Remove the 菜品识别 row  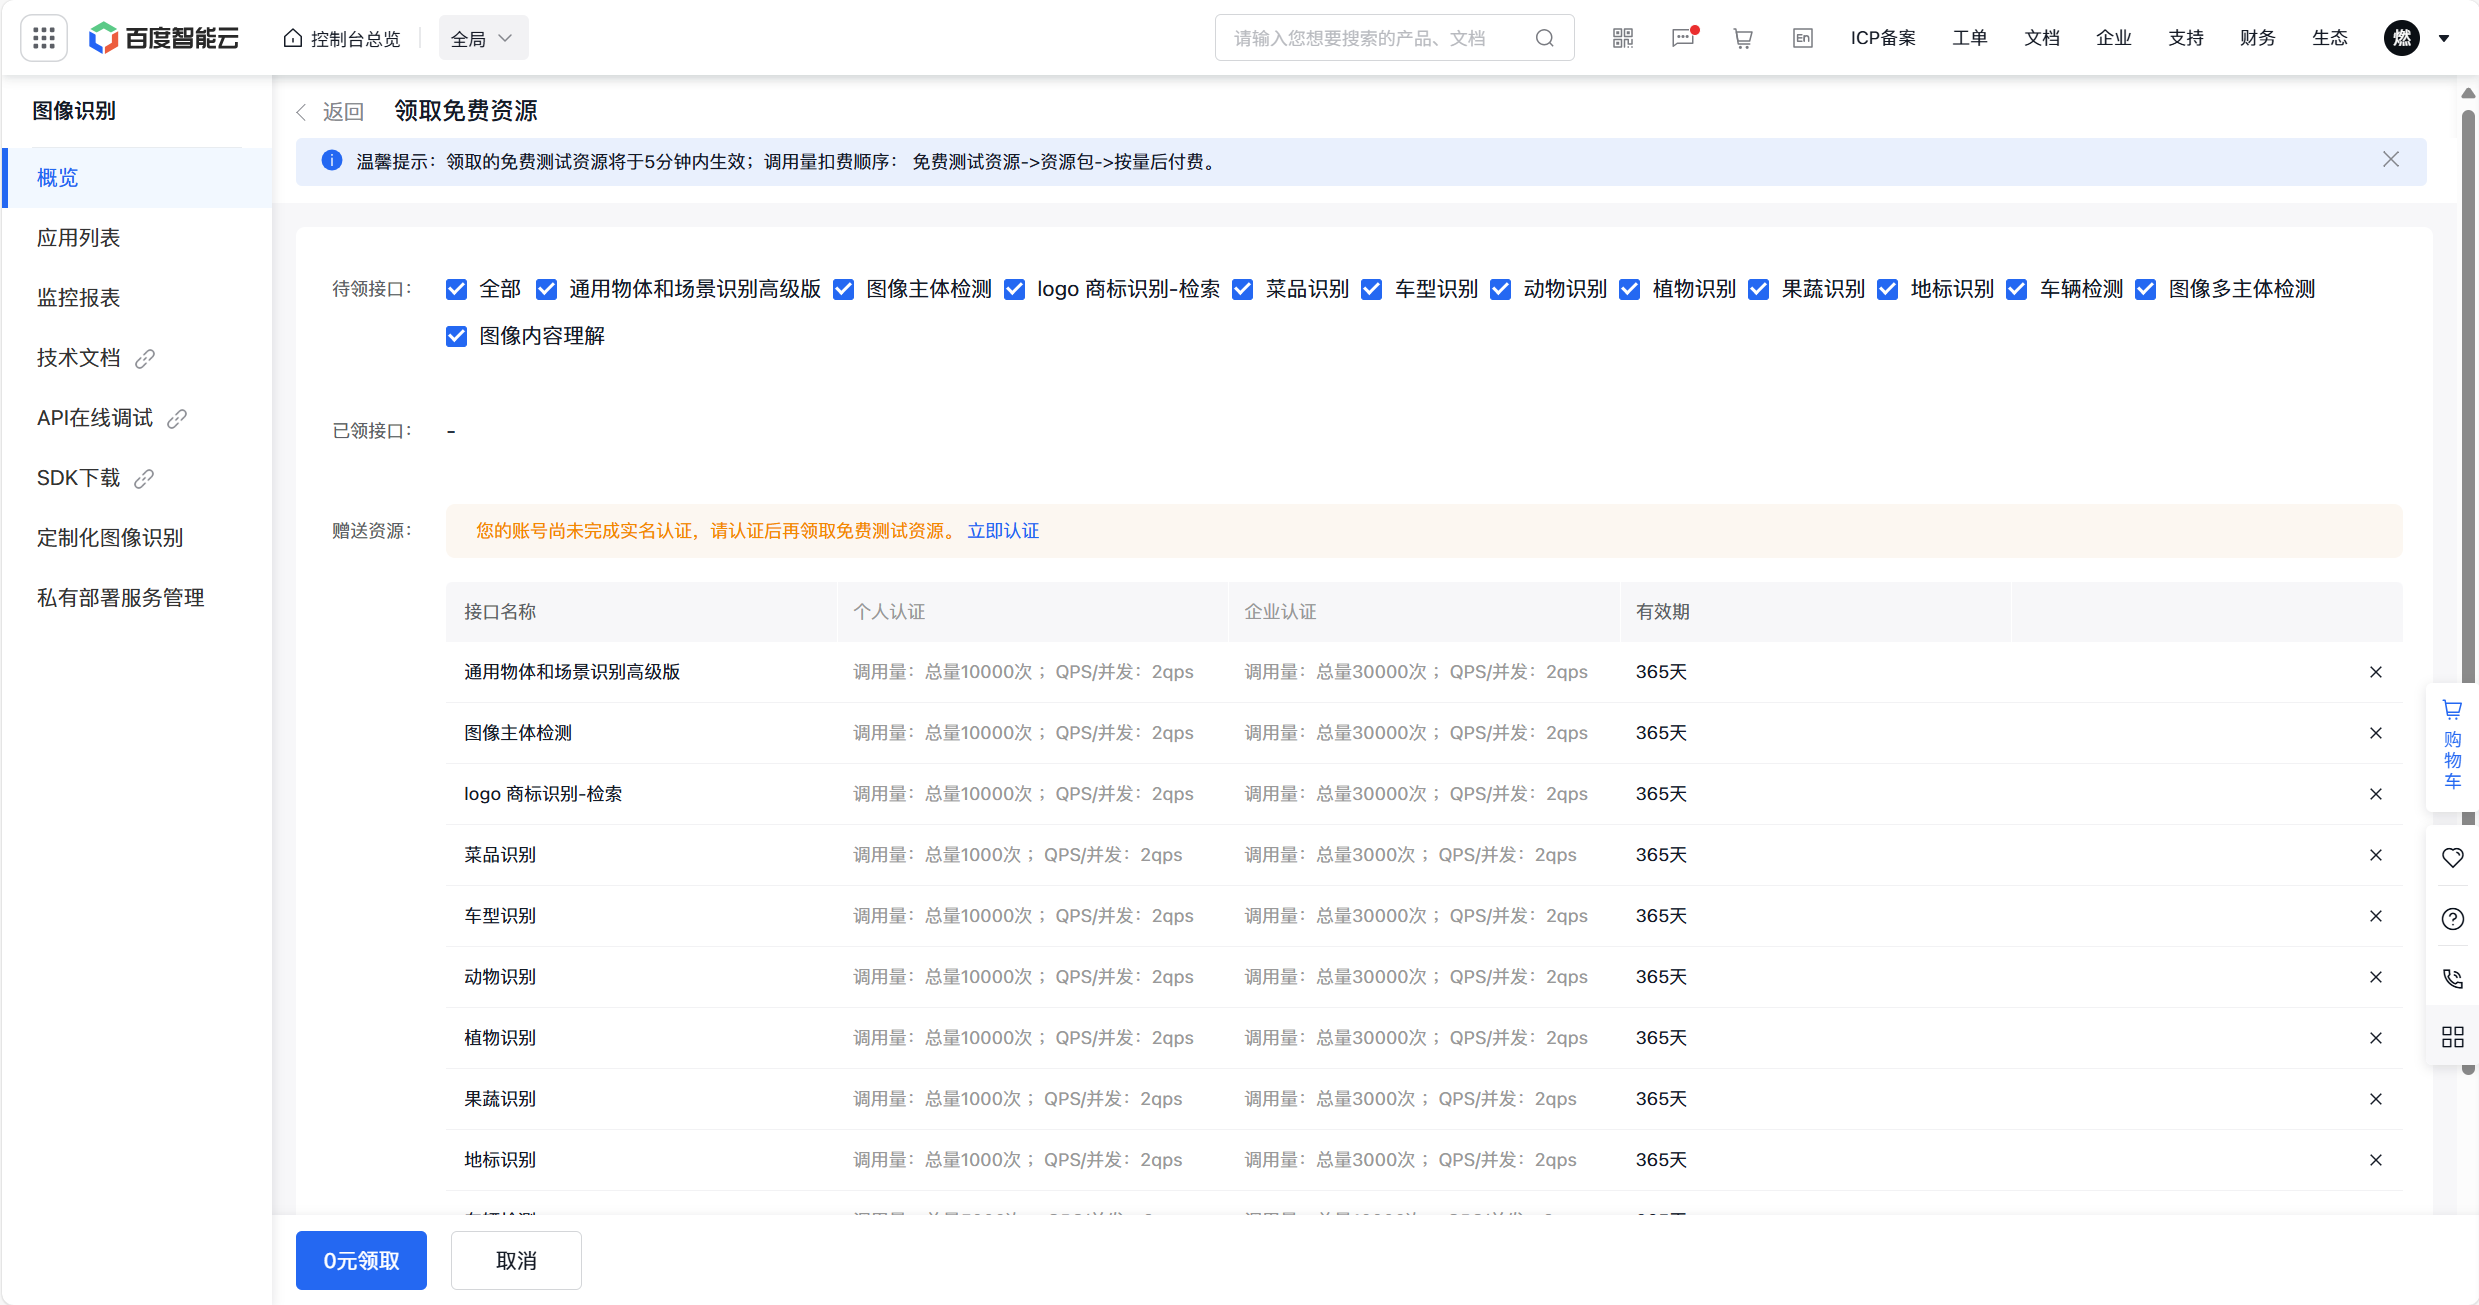pos(2376,855)
